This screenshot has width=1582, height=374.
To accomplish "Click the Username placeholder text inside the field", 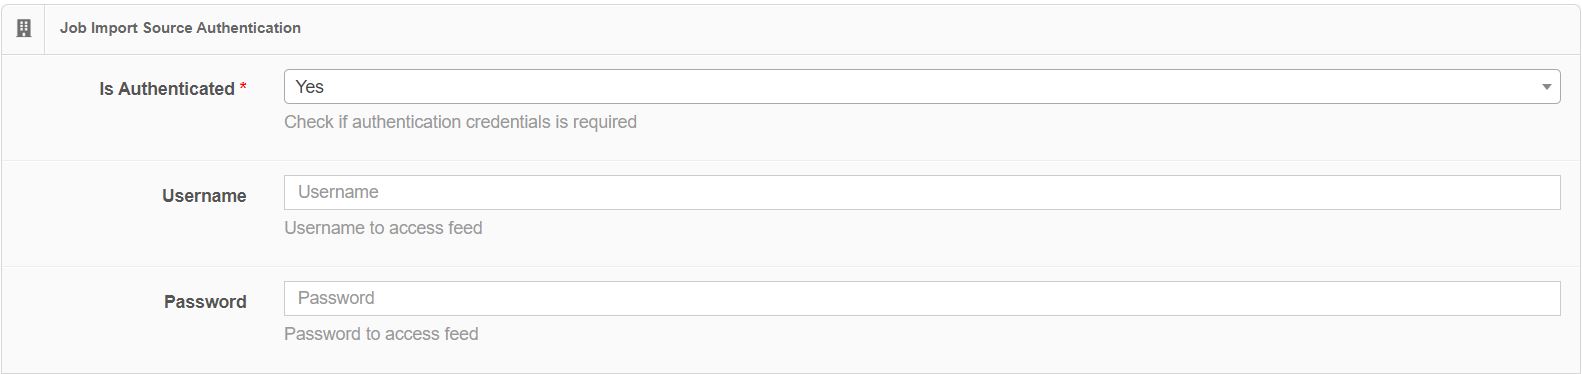I will pos(338,192).
